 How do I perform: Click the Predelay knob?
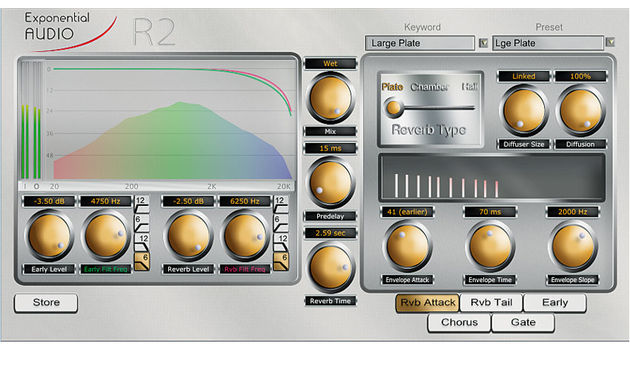(330, 183)
